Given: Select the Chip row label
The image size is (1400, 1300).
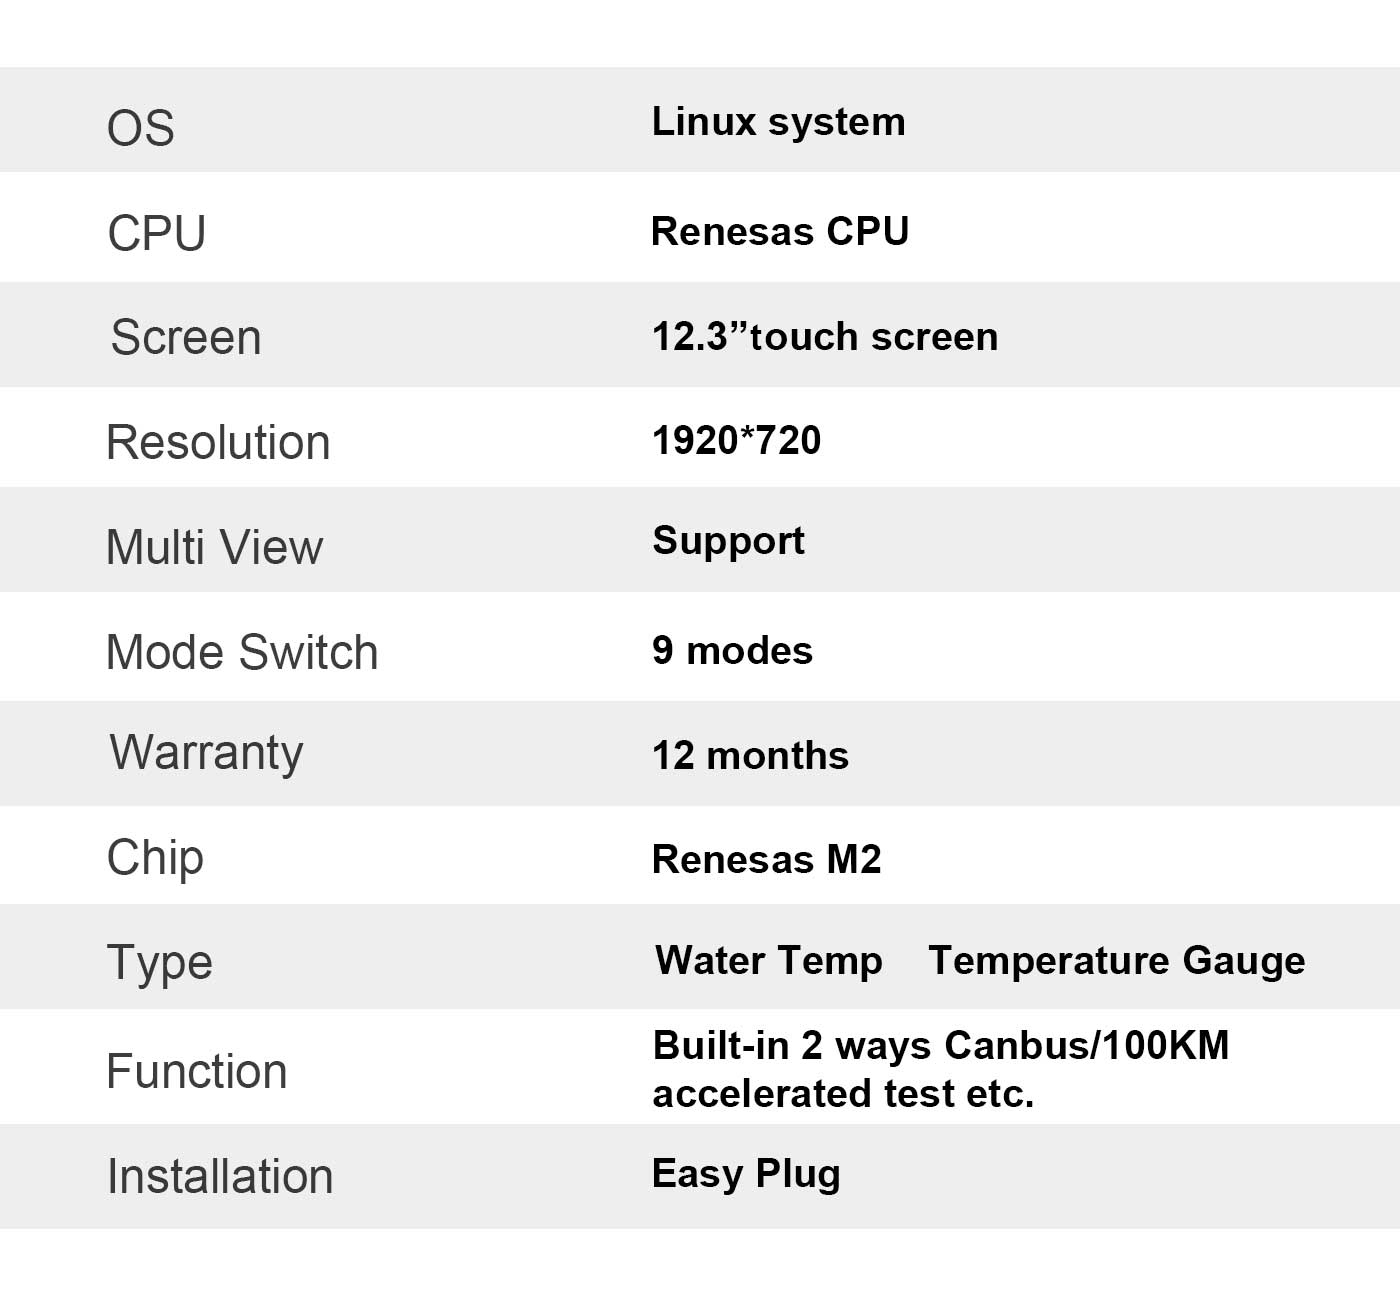Looking at the screenshot, I should coord(155,858).
